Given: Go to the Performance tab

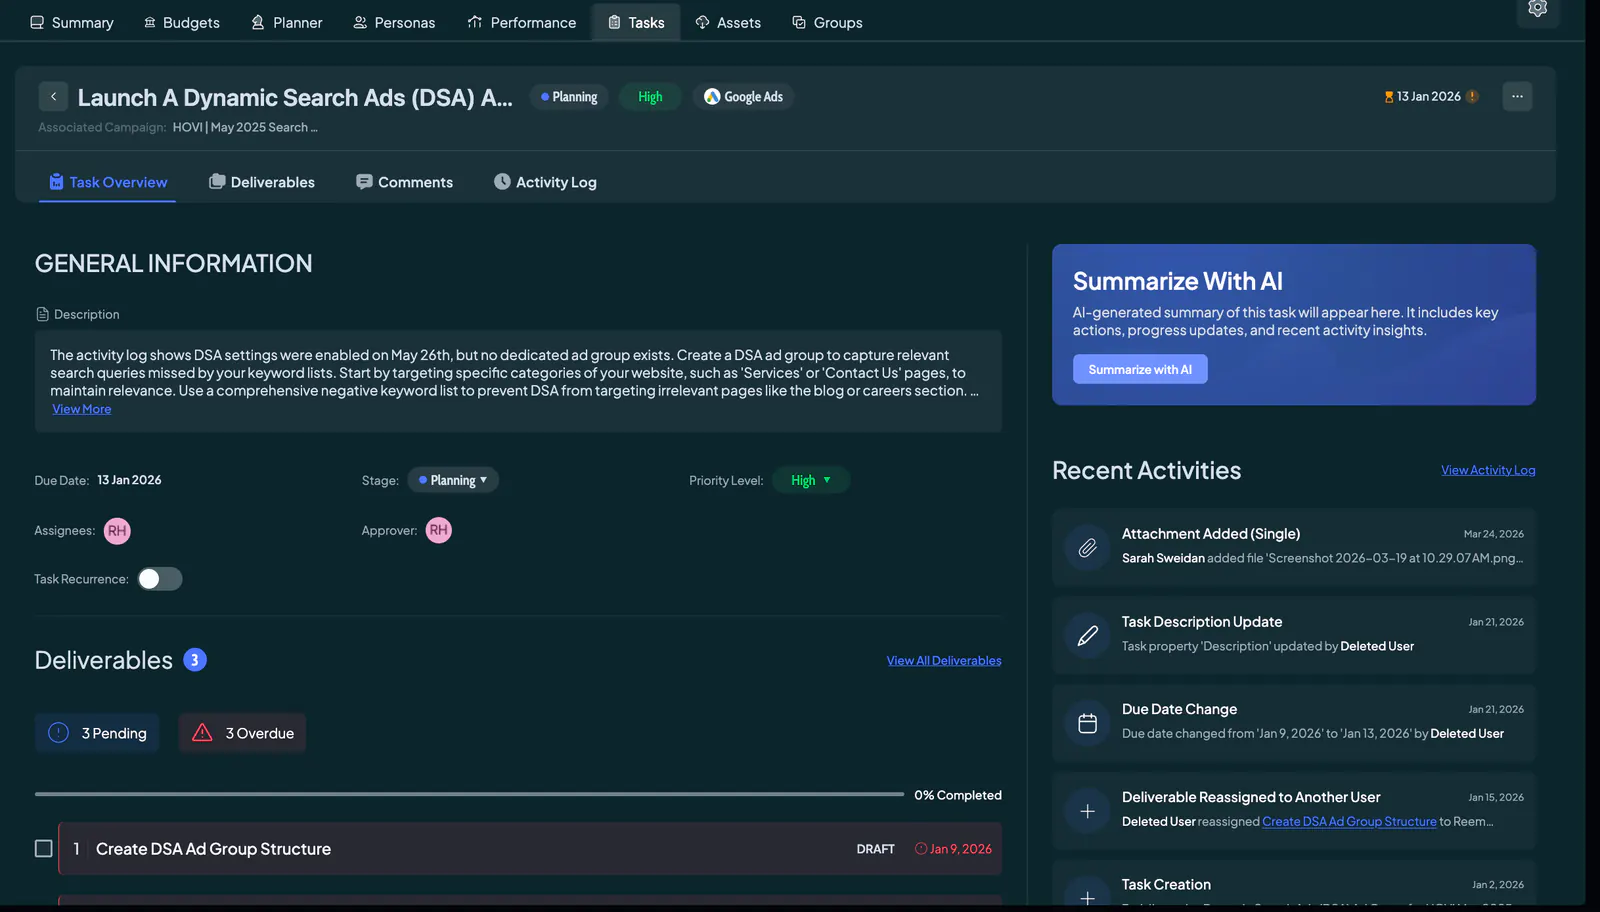Looking at the screenshot, I should 521,22.
